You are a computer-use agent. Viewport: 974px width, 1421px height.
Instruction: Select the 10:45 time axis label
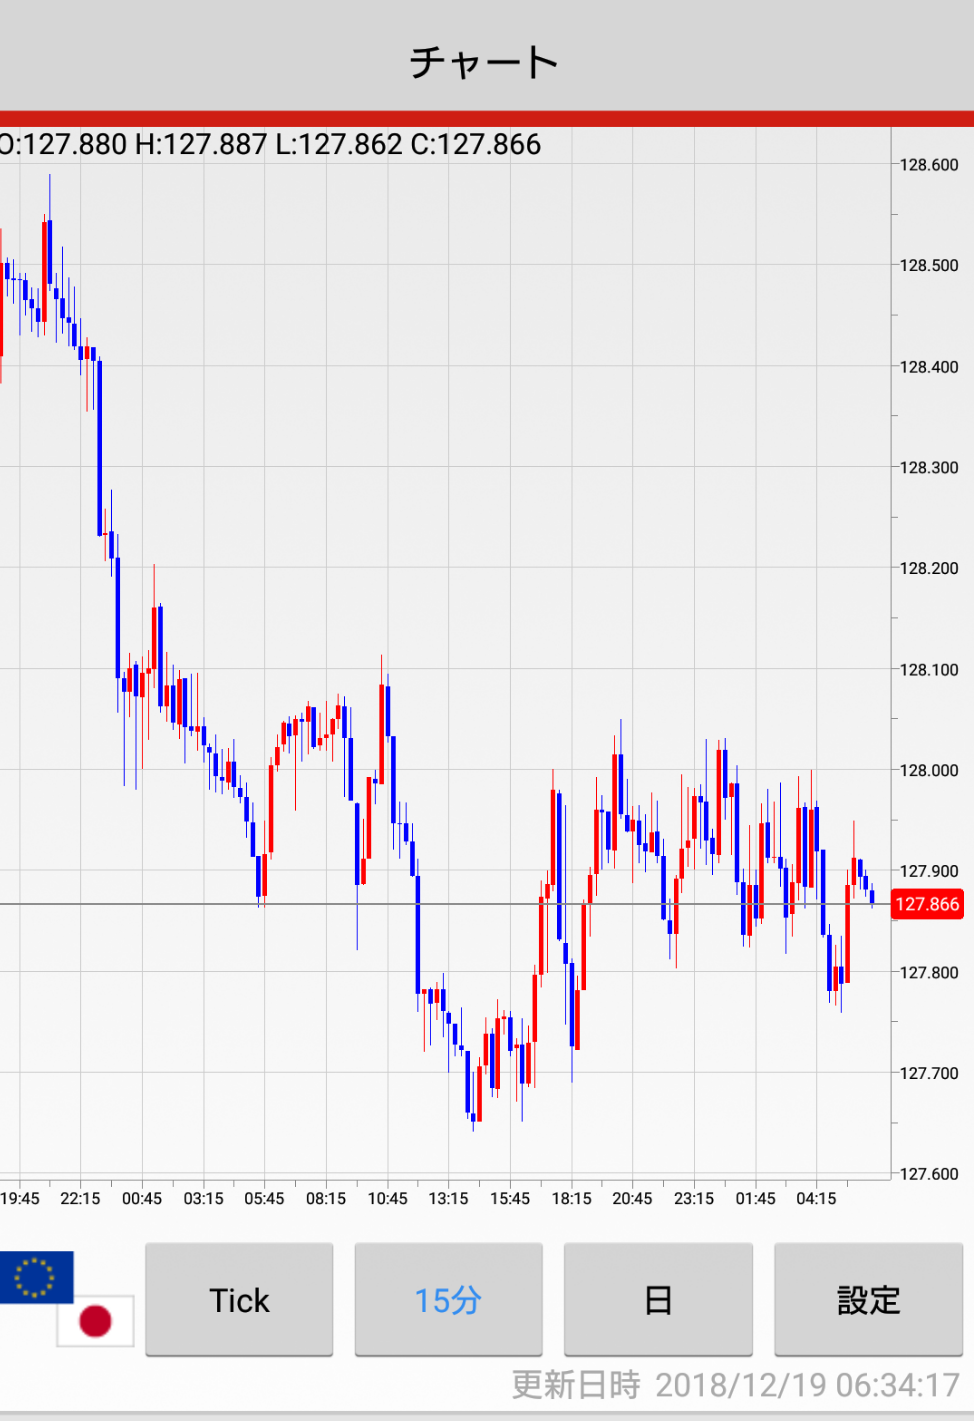click(387, 1198)
